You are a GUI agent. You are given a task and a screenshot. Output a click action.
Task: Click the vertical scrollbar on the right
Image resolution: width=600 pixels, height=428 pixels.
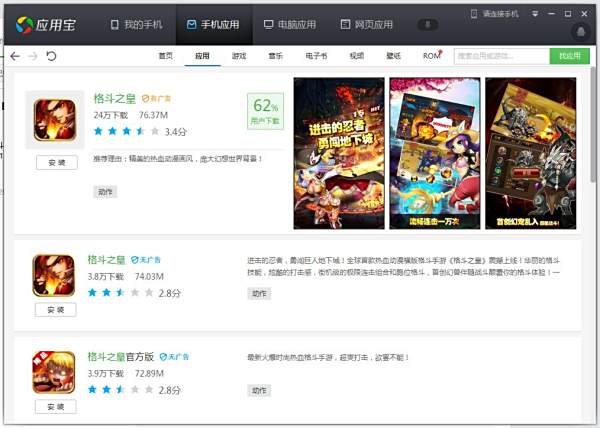click(593, 124)
